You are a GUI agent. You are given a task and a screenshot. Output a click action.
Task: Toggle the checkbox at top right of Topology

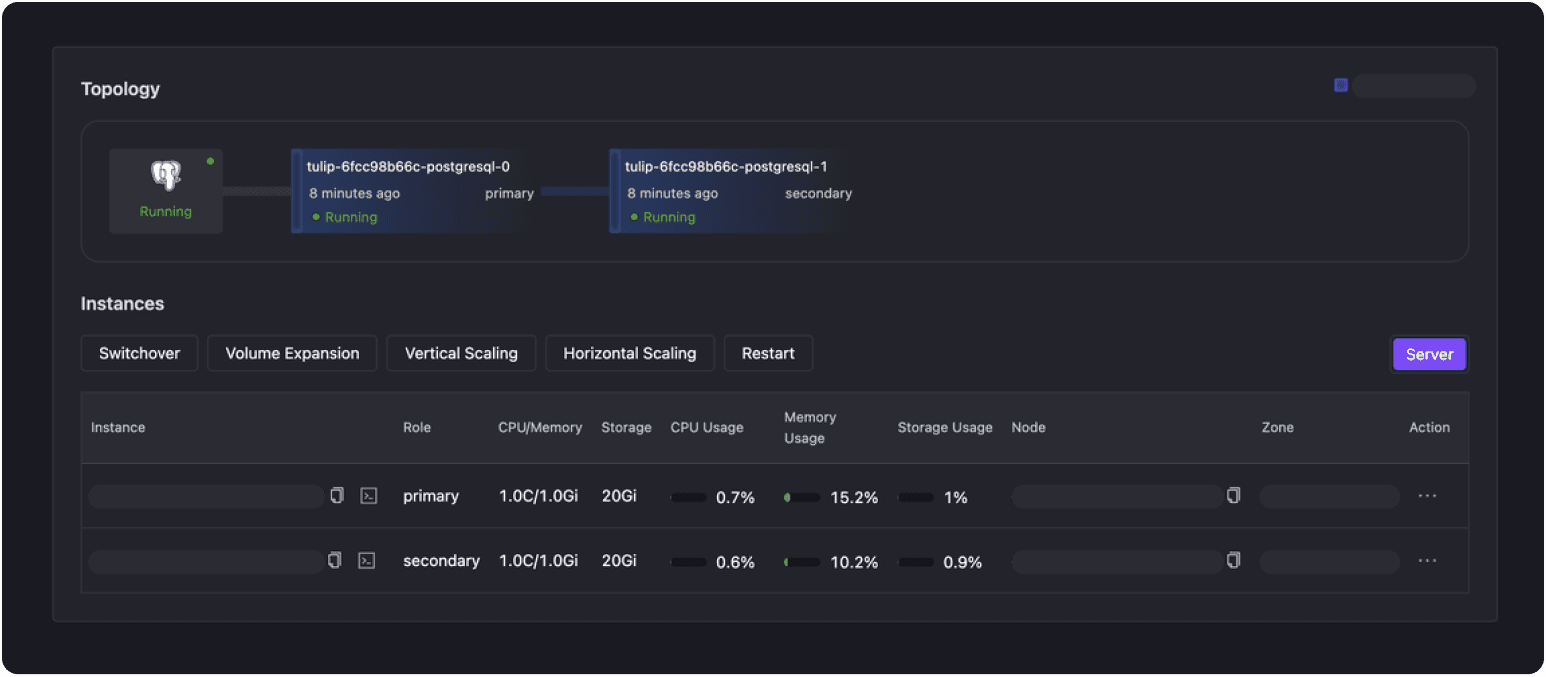1341,85
